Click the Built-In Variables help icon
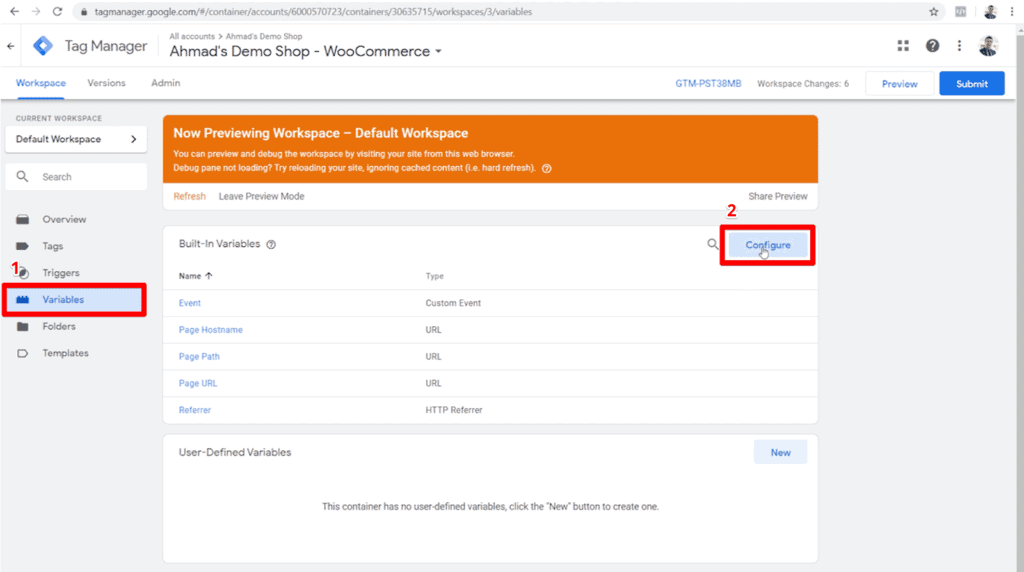Screen dimensions: 1024x572 click(x=271, y=244)
